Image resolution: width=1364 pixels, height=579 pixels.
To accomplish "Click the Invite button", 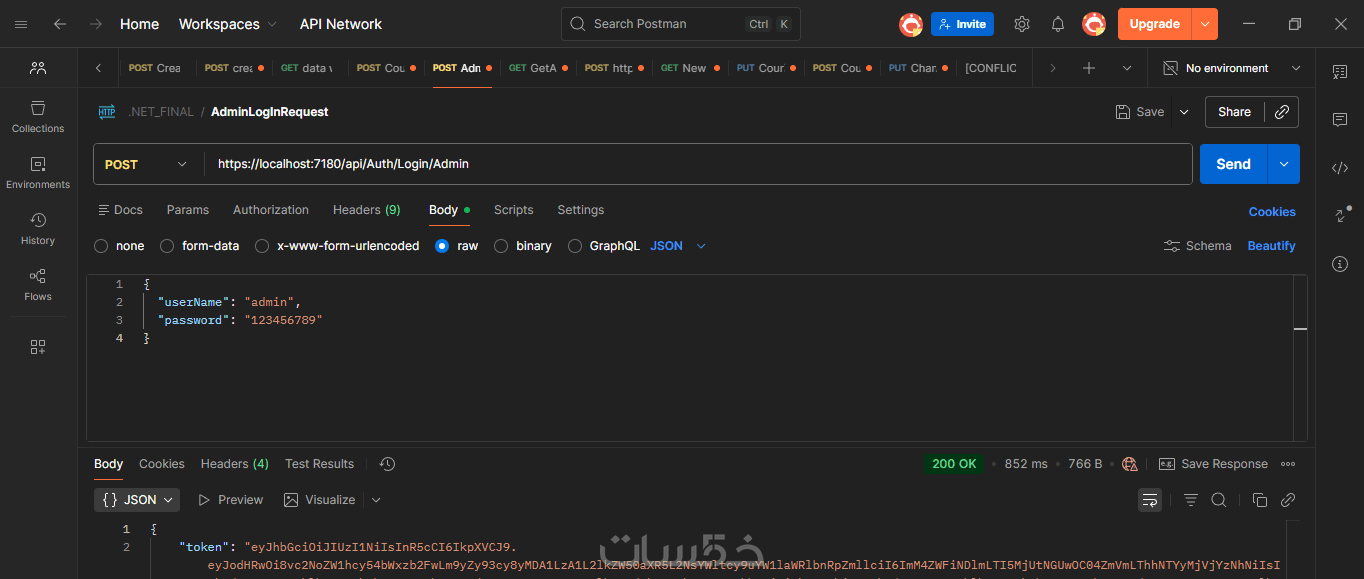I will pyautogui.click(x=962, y=24).
